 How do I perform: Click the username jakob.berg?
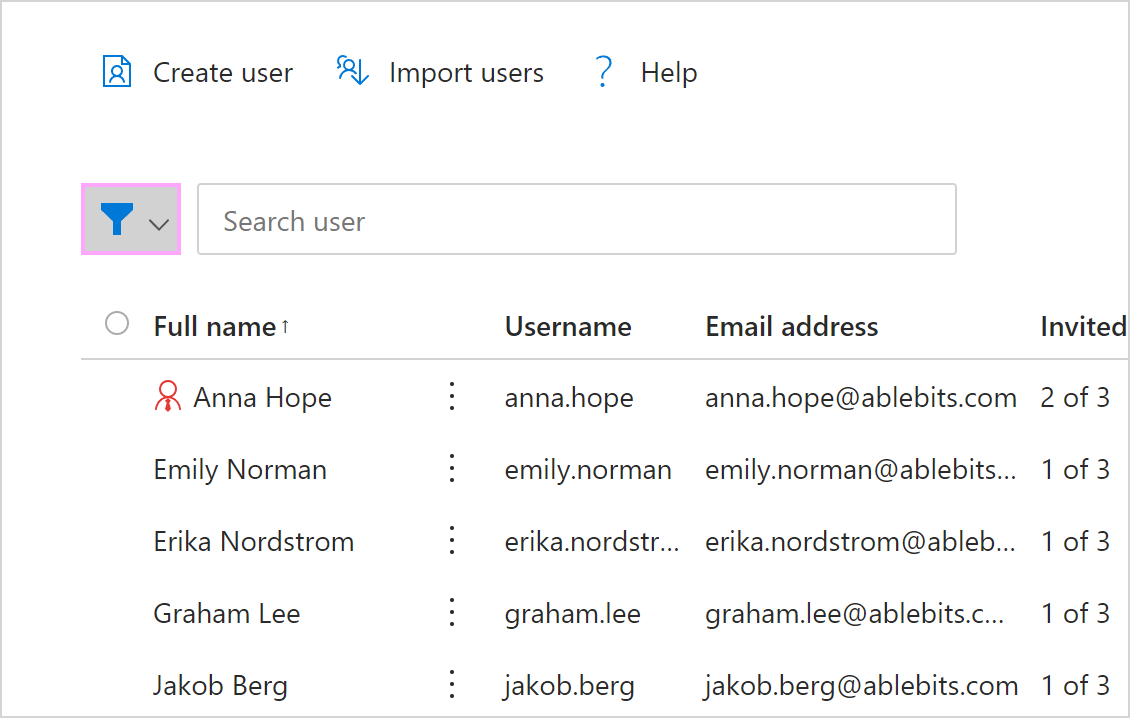[x=569, y=686]
